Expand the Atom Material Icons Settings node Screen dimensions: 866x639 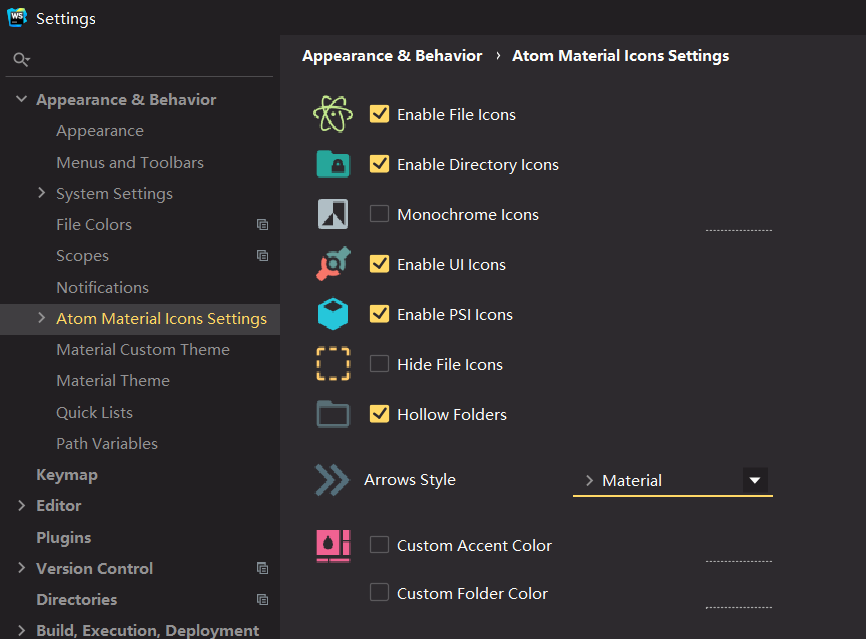(41, 318)
